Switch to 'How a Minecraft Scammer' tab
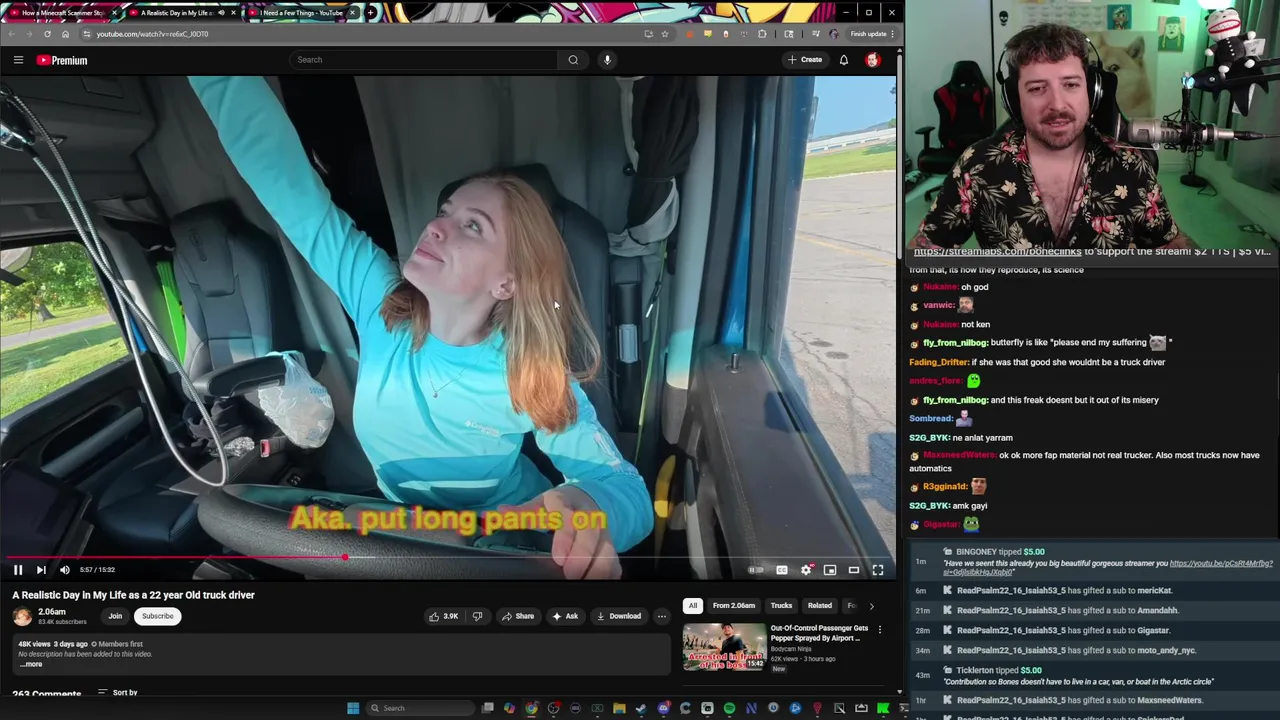The image size is (1280, 720). click(x=64, y=13)
